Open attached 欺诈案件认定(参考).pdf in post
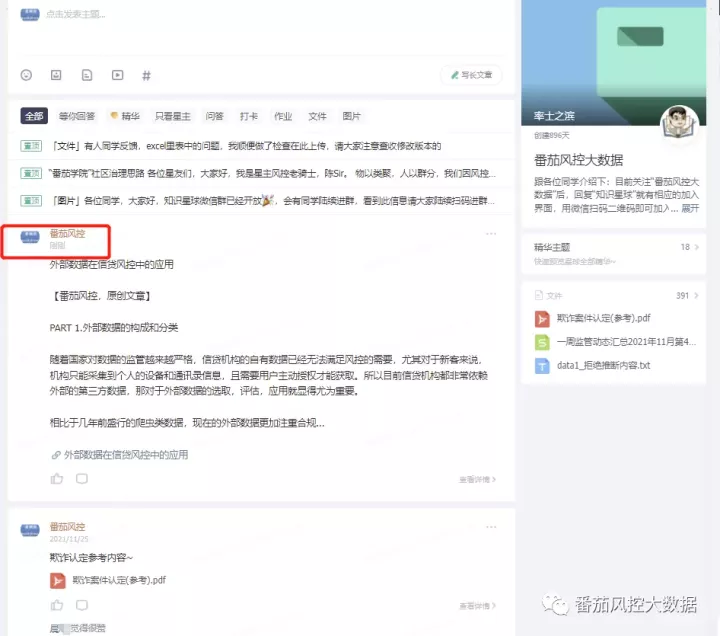 (119, 580)
